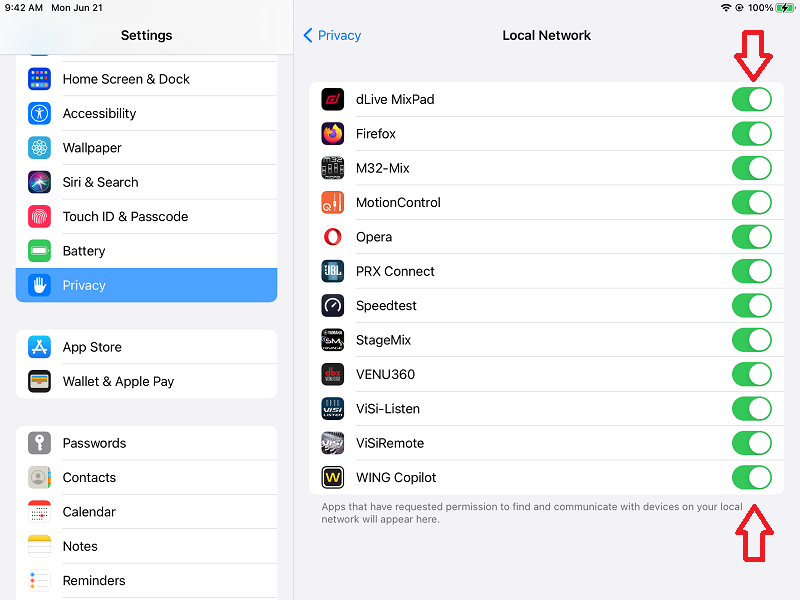Screen dimensions: 800x600
Task: Click the M32-Mix app icon
Action: [x=333, y=168]
